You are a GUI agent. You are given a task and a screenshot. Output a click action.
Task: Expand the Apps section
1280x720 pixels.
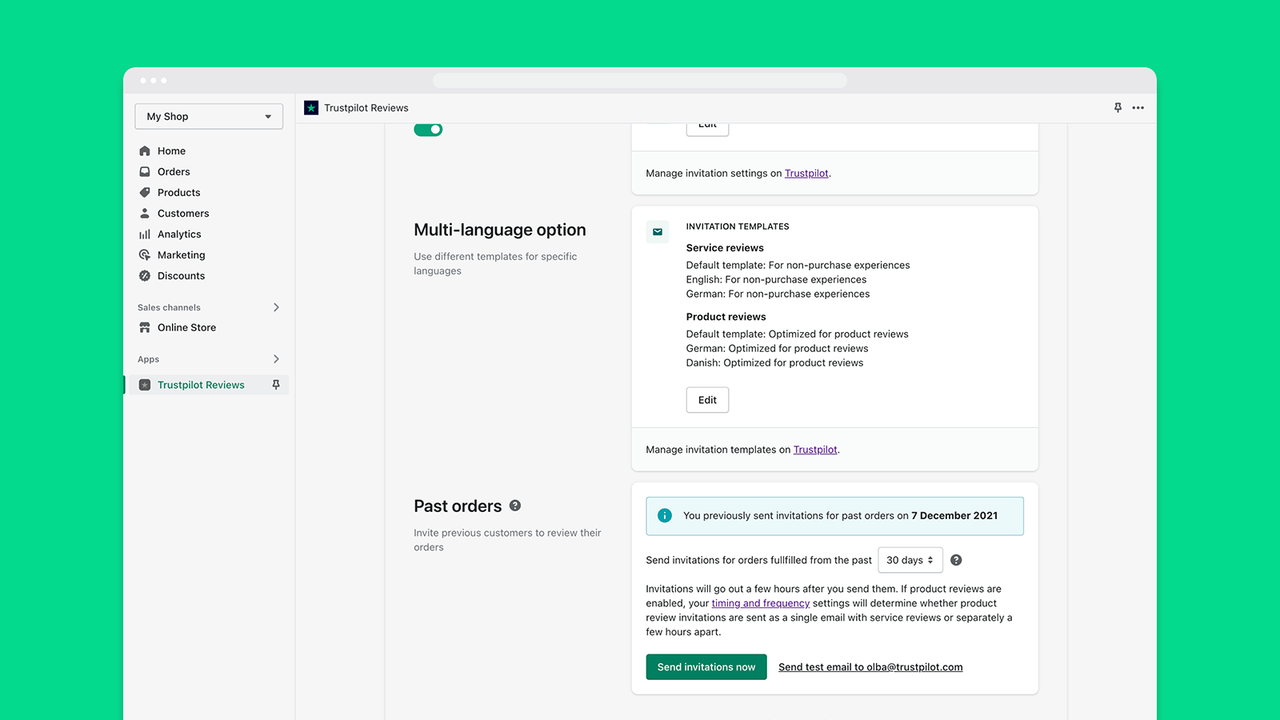(x=277, y=359)
